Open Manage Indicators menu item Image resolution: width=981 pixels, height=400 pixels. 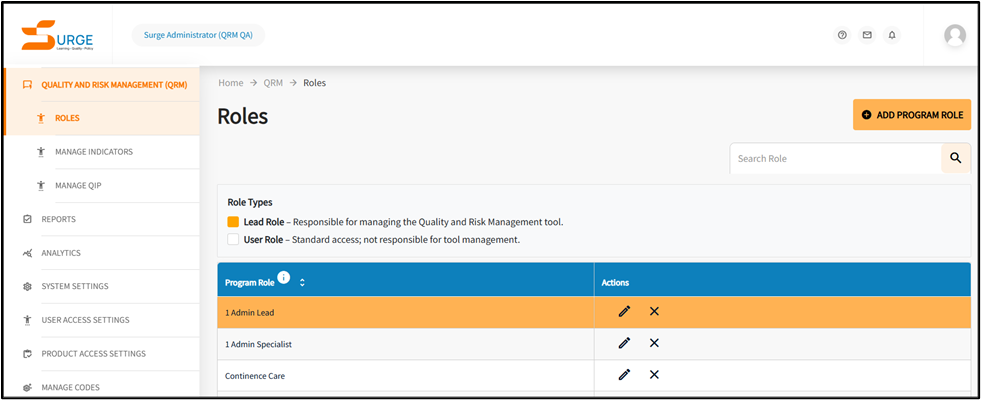pyautogui.click(x=93, y=152)
